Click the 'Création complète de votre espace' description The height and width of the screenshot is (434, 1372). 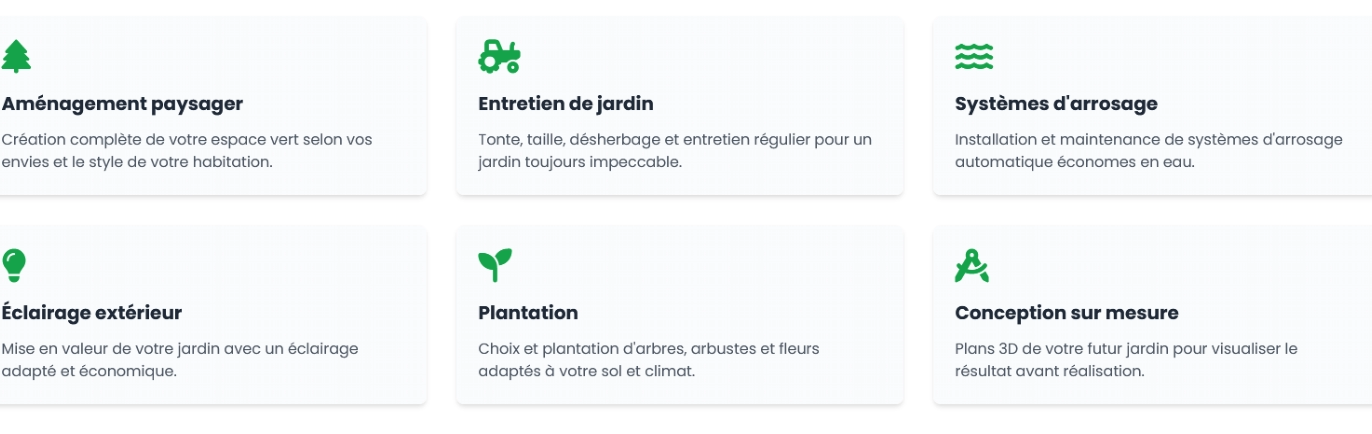pyautogui.click(x=186, y=150)
